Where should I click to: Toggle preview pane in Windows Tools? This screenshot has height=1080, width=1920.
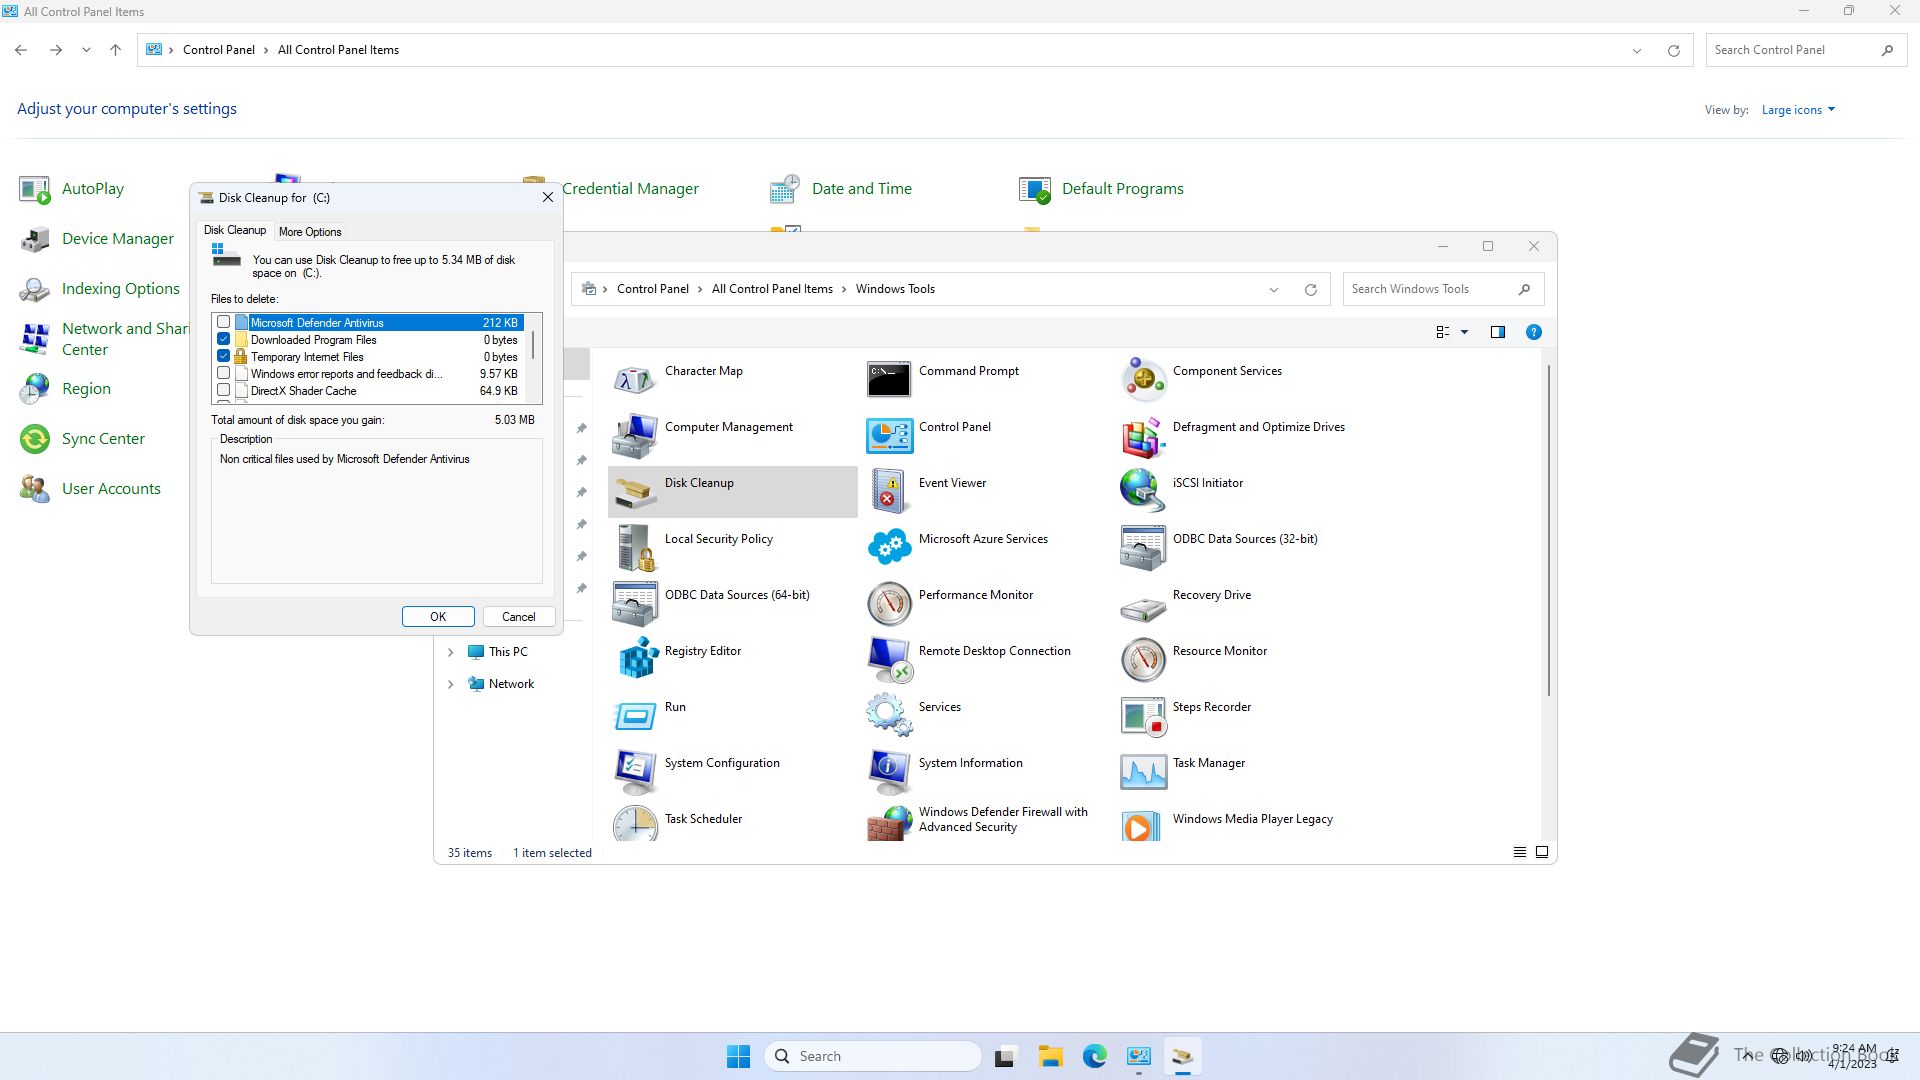(x=1497, y=332)
